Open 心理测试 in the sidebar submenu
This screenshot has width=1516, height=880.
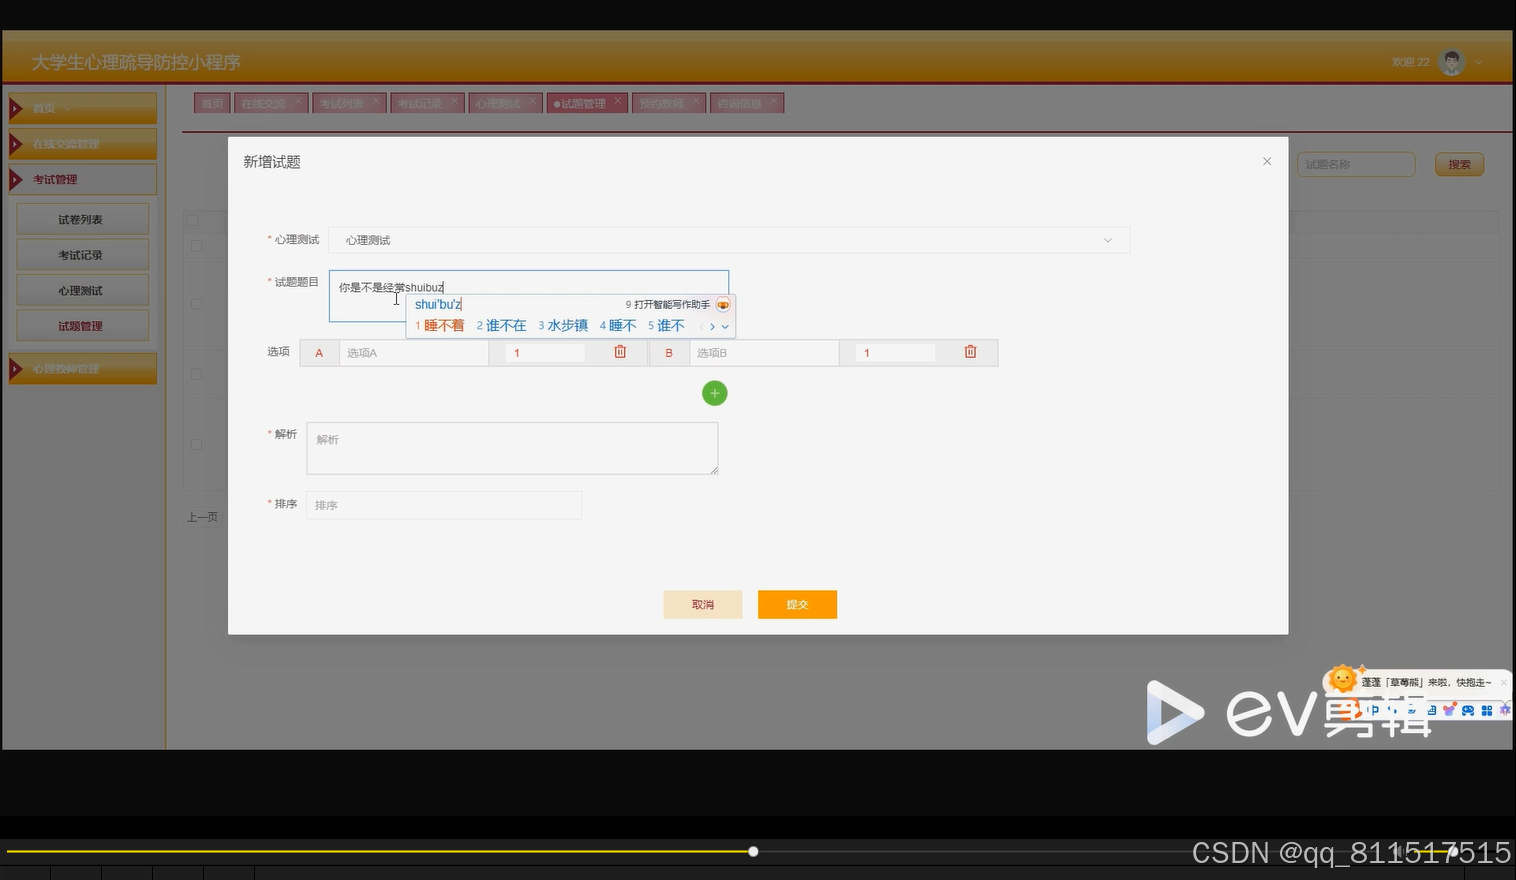coord(82,290)
